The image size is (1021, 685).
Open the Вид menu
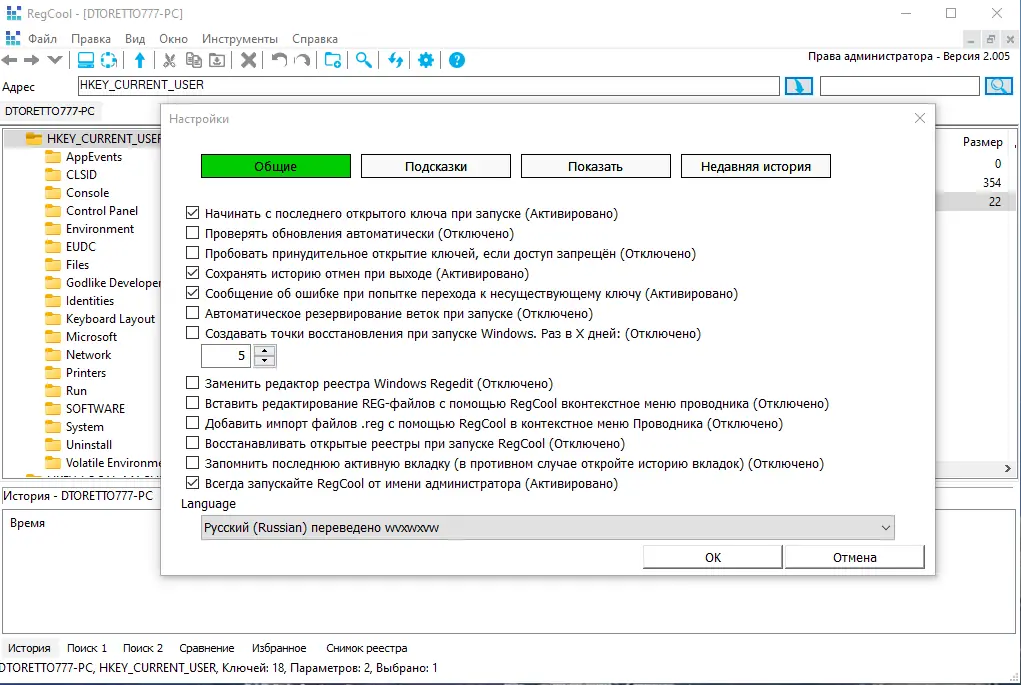135,39
